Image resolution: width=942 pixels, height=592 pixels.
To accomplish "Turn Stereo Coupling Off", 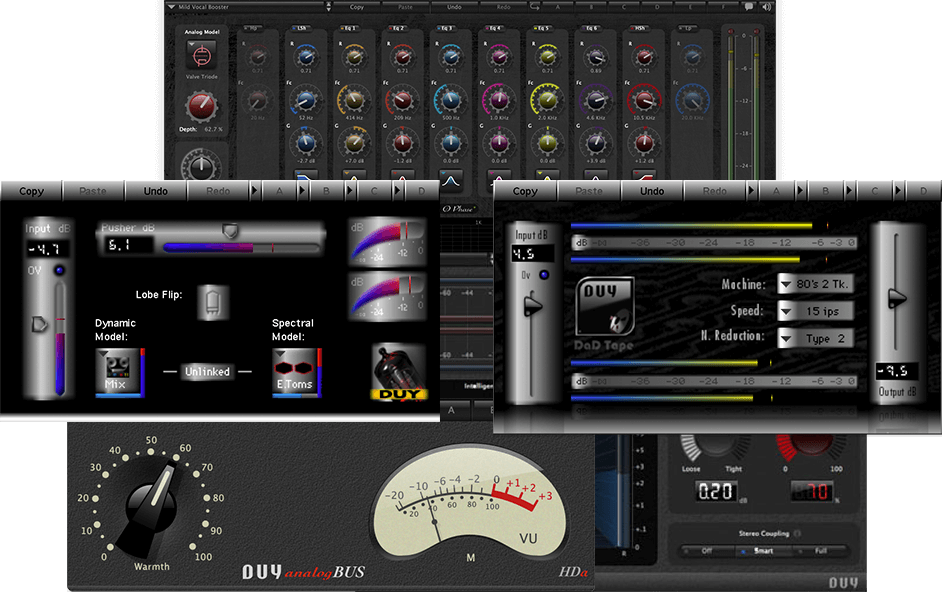I will [705, 549].
